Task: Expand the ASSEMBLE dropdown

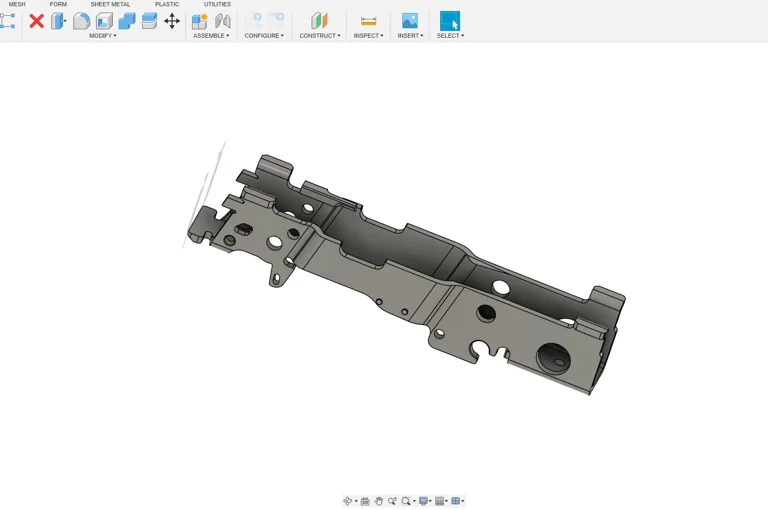Action: tap(211, 36)
